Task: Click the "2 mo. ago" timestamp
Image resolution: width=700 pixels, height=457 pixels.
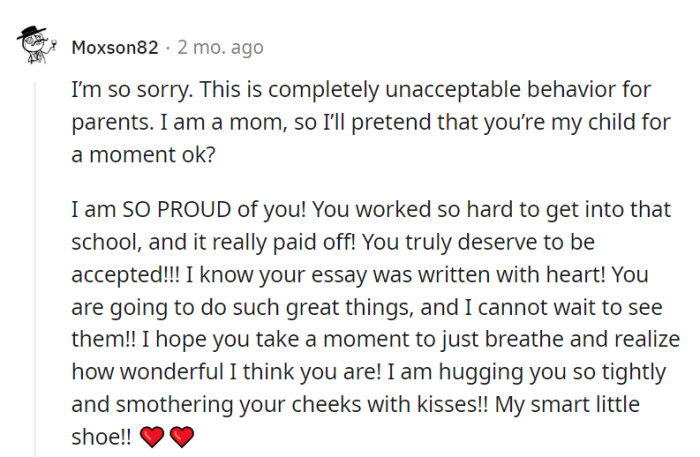Action: (x=220, y=47)
